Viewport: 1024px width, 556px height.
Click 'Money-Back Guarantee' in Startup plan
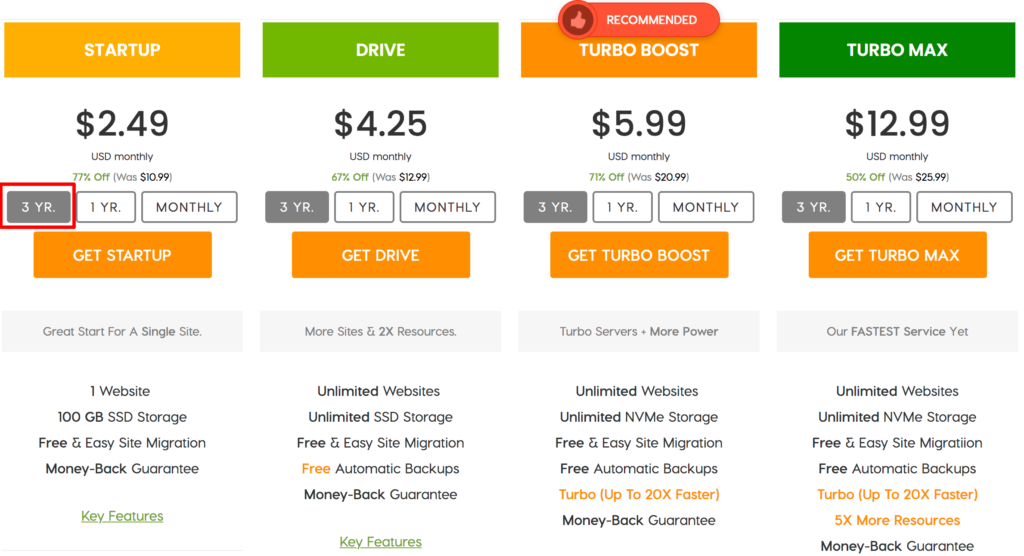[x=122, y=468]
